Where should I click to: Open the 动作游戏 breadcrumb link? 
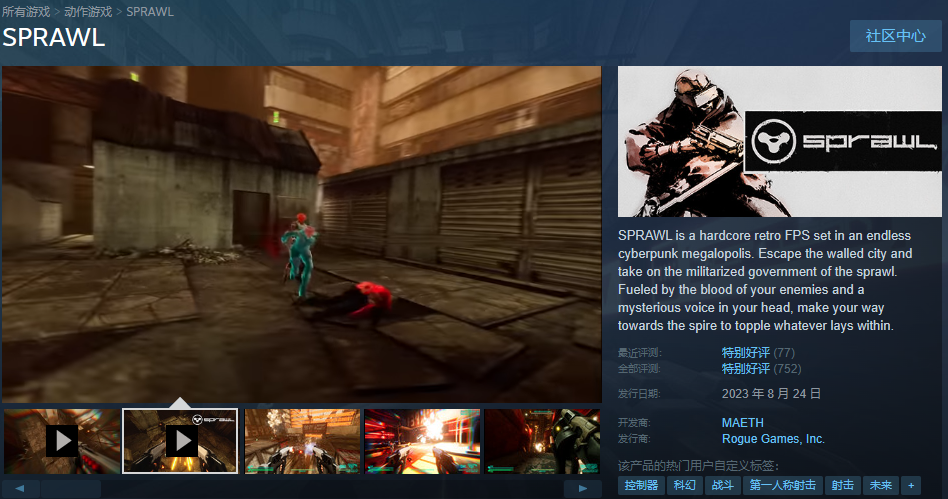(88, 11)
